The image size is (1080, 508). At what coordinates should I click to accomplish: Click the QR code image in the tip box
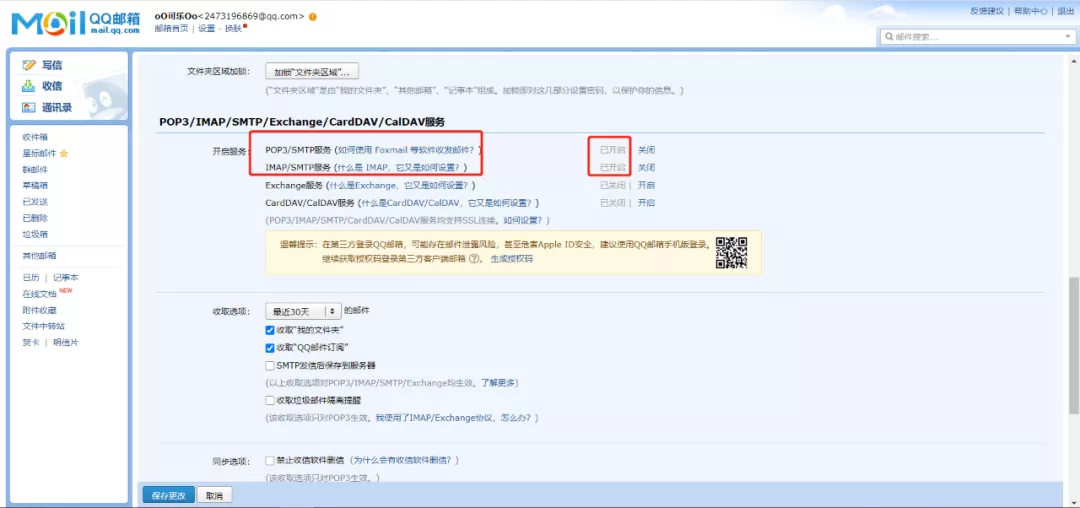coord(731,252)
